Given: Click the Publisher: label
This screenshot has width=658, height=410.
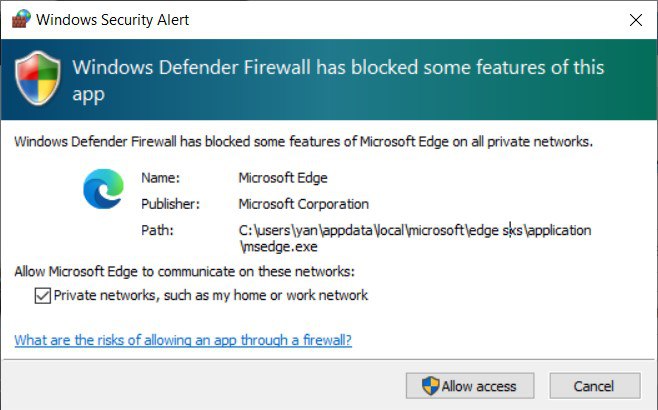Looking at the screenshot, I should [x=170, y=204].
